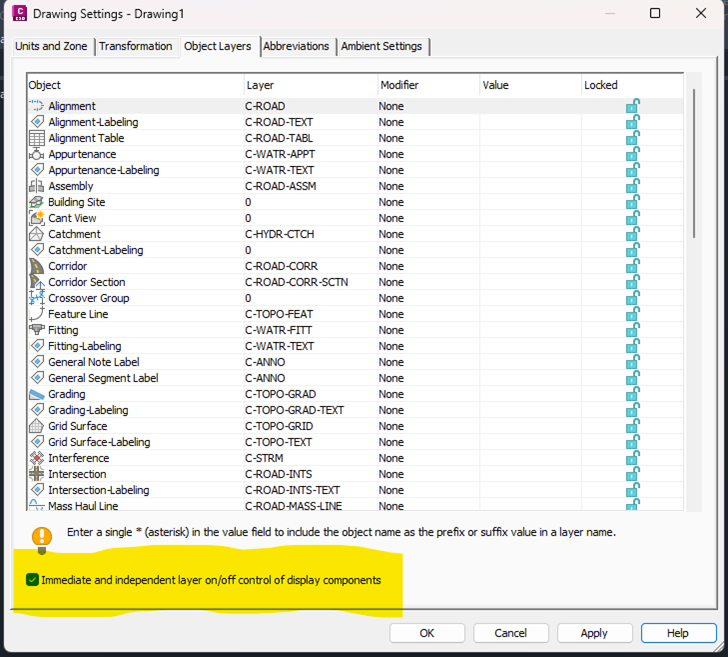Click the Cancel button
Viewport: 728px width, 657px height.
[511, 633]
